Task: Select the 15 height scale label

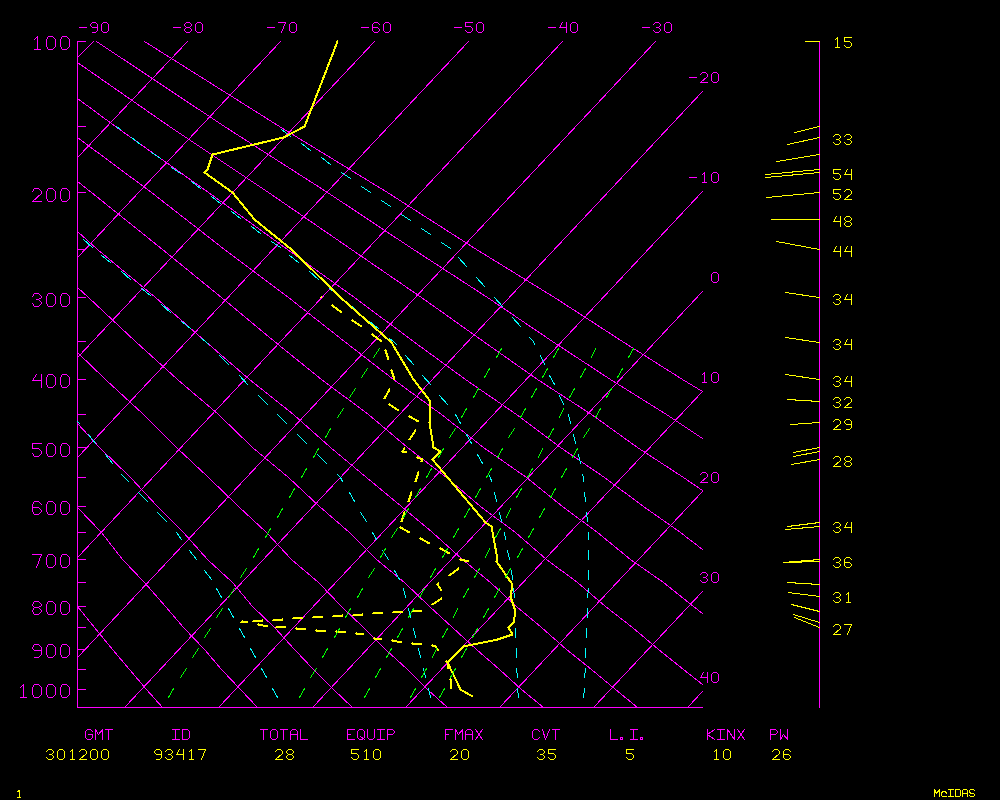Action: pos(842,43)
